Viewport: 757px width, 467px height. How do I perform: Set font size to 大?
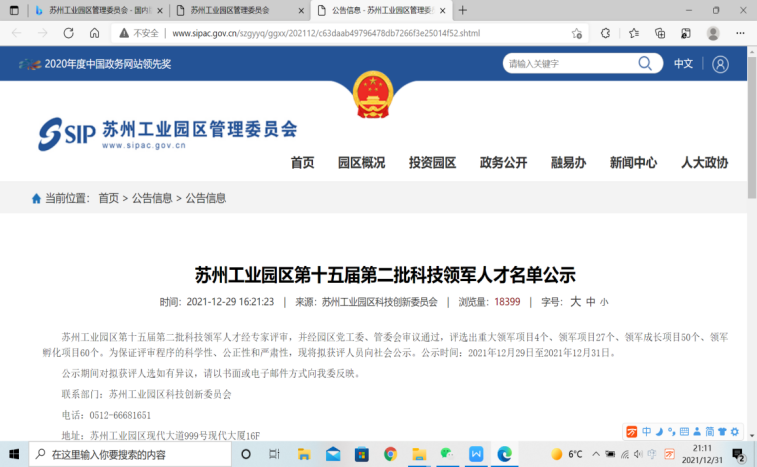point(575,302)
